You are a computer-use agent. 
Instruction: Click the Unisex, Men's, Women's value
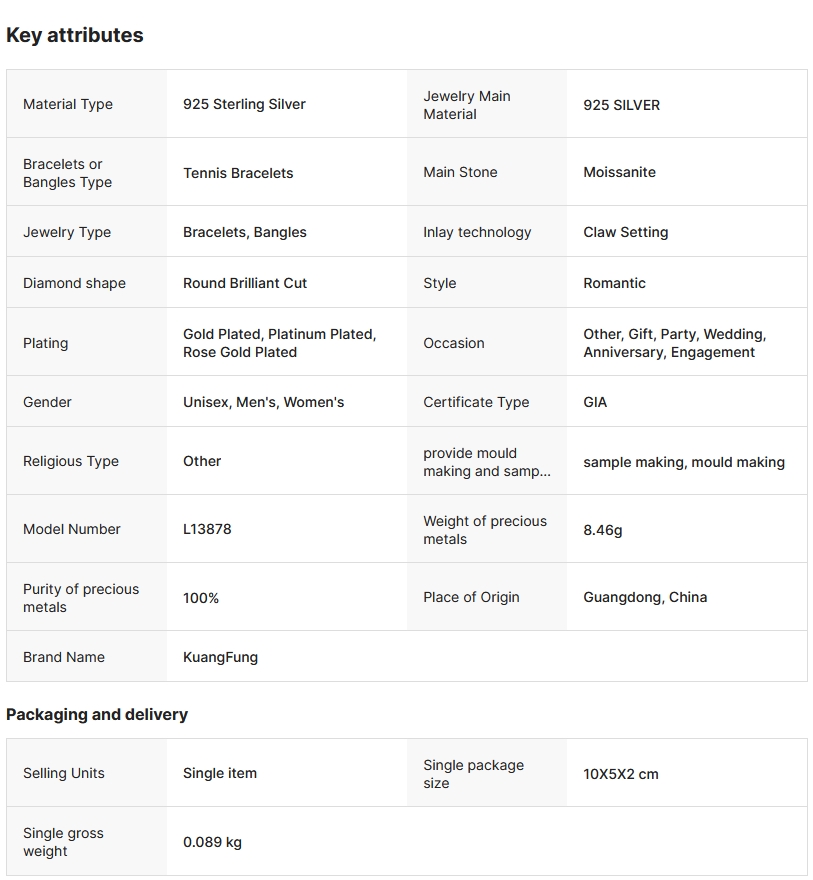coord(263,402)
